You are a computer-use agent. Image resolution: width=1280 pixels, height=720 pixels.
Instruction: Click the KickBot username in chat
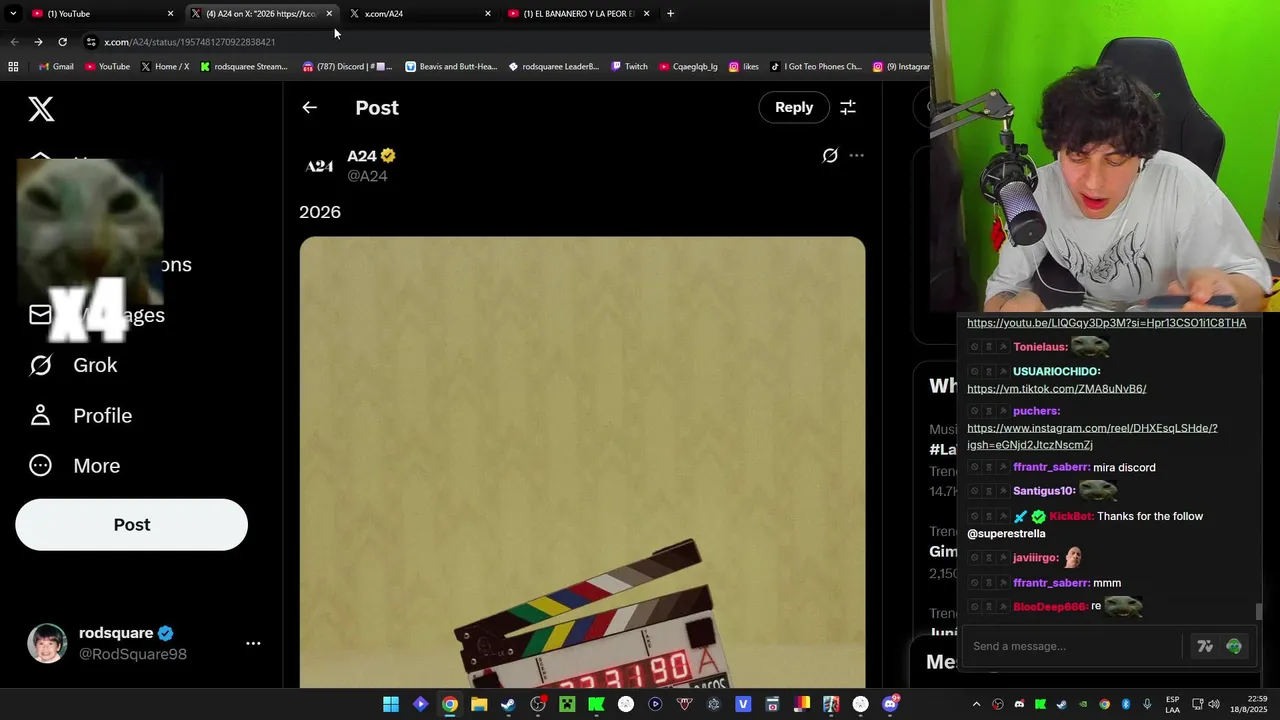(1071, 516)
